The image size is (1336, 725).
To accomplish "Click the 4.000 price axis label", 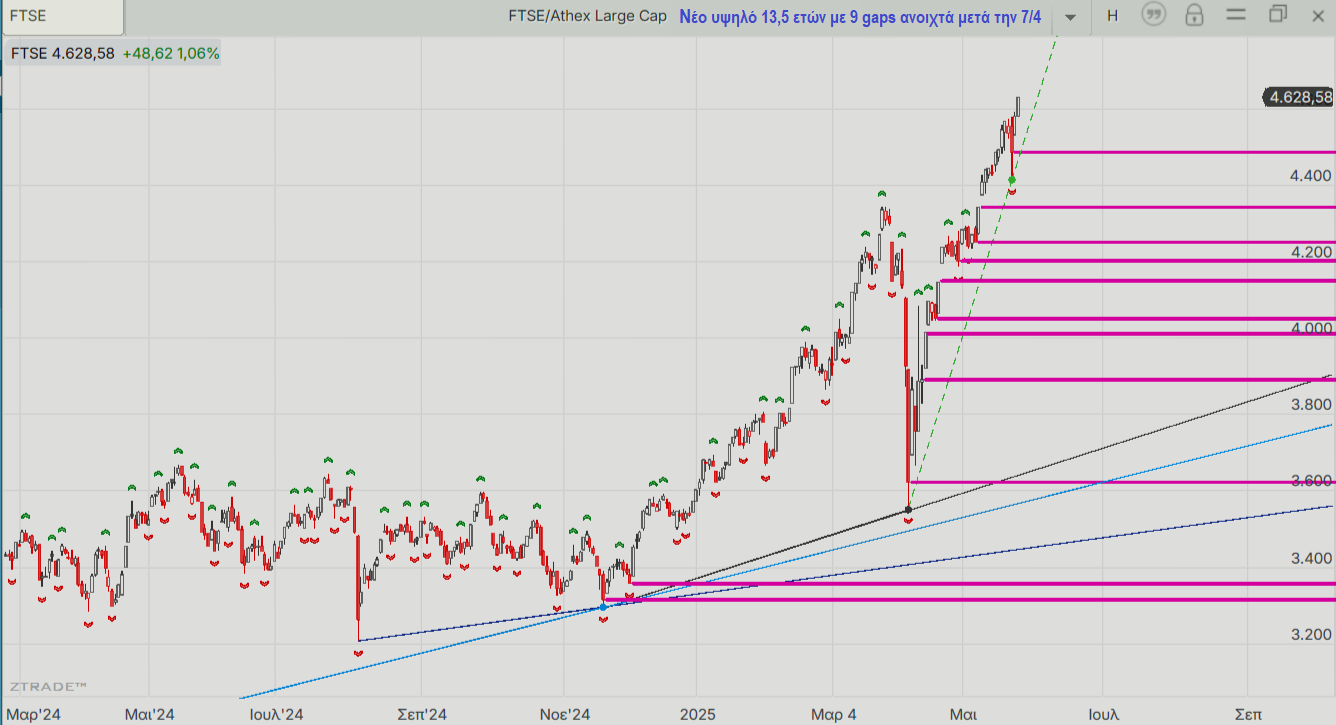I will 1310,328.
